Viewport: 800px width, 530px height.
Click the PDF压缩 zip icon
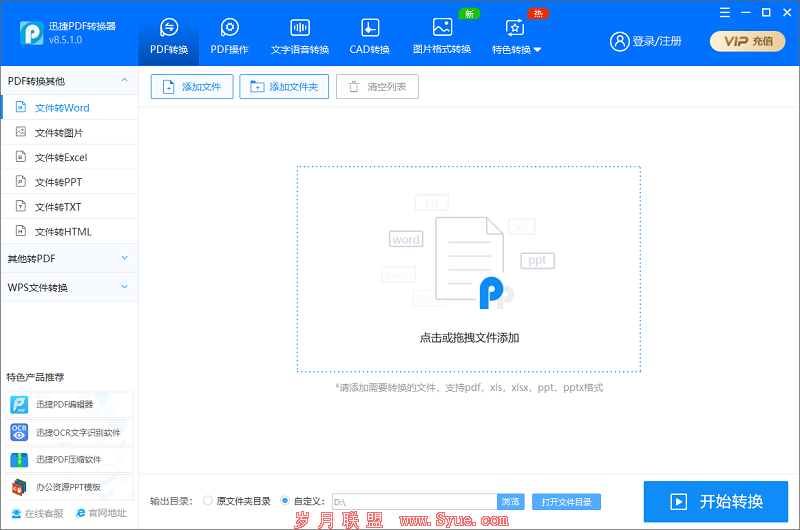pos(19,460)
